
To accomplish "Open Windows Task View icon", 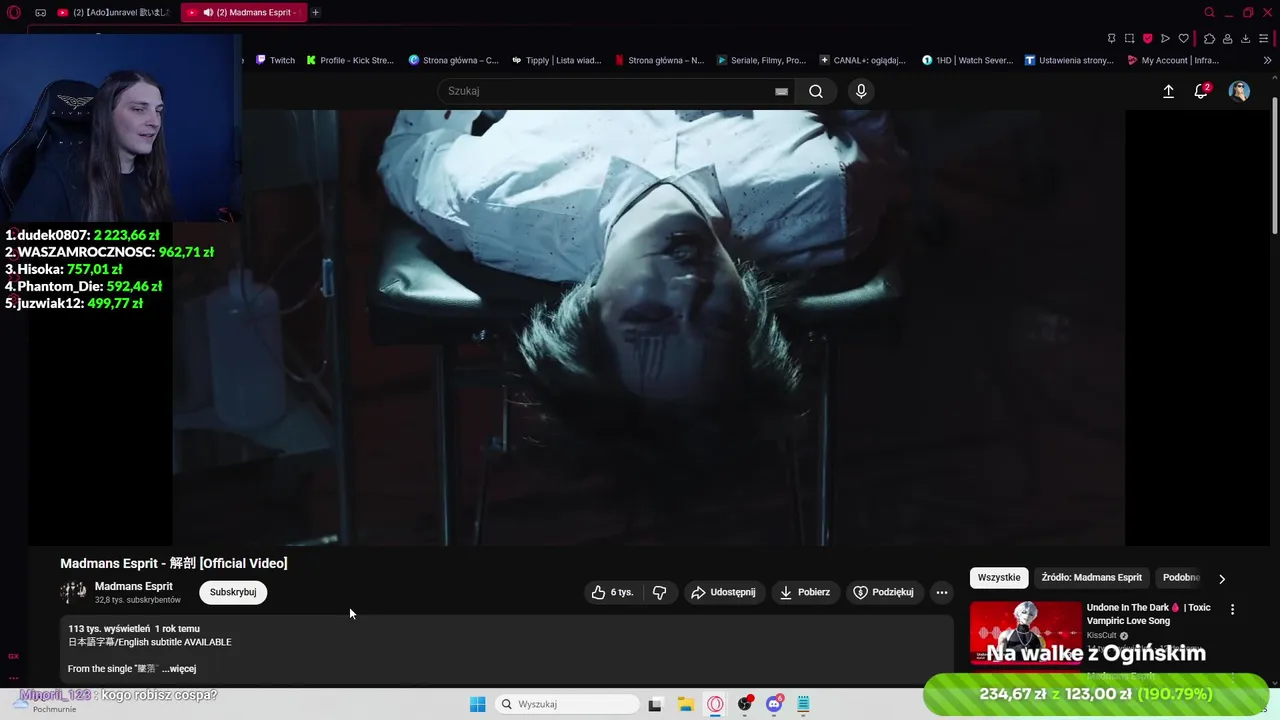I will point(655,704).
